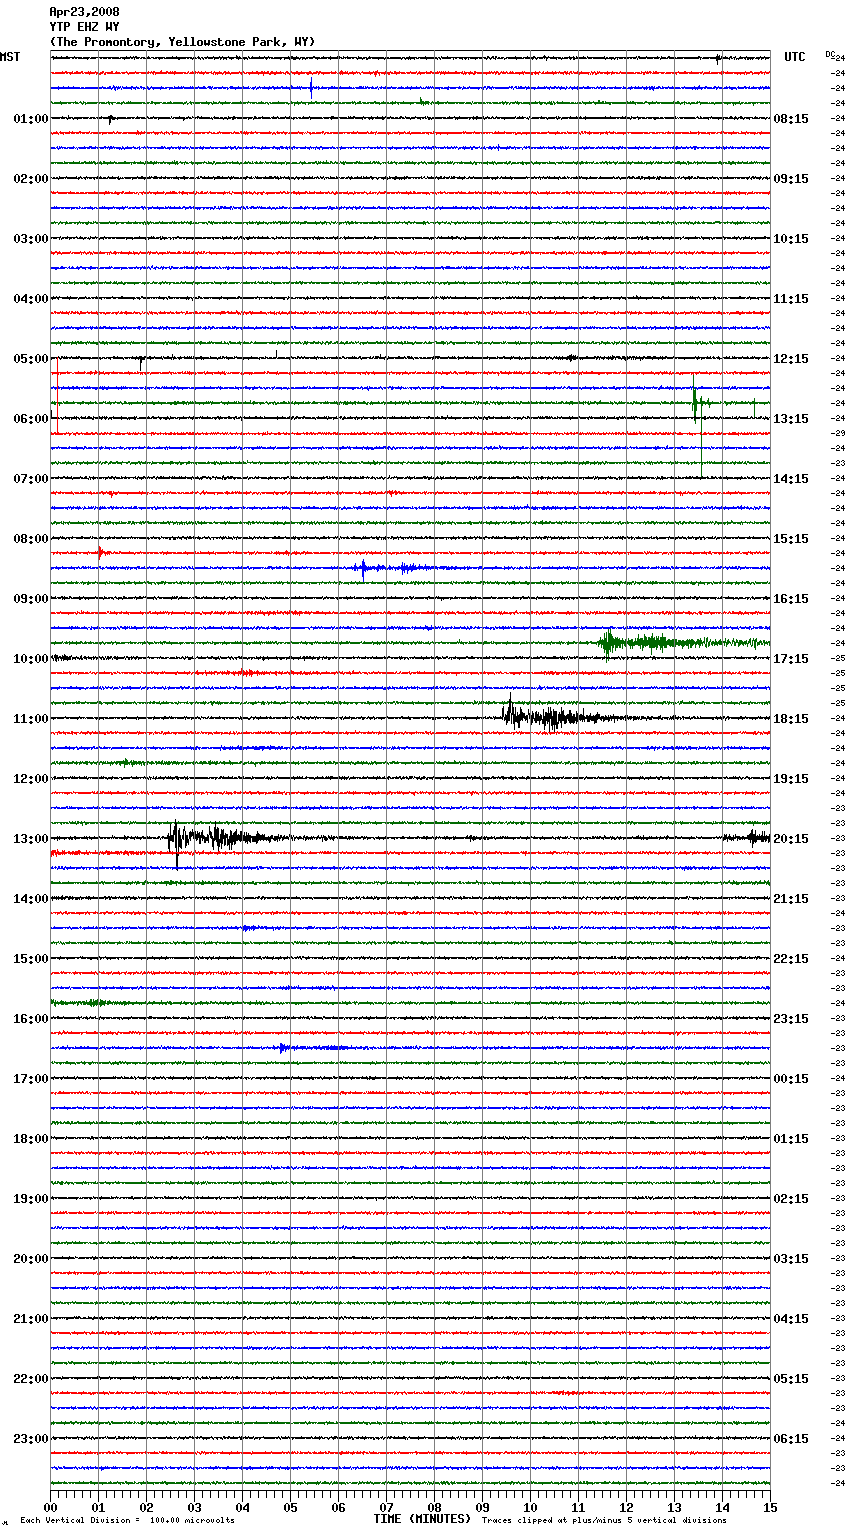The width and height of the screenshot is (850, 1534).
Task: Select the 11:00 MST row label
Action: point(30,719)
